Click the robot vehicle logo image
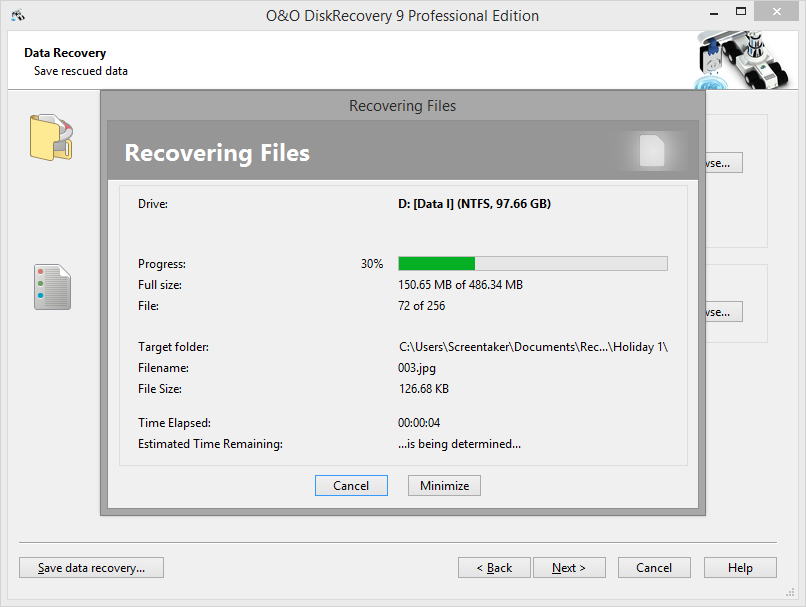The height and width of the screenshot is (607, 806). click(742, 60)
